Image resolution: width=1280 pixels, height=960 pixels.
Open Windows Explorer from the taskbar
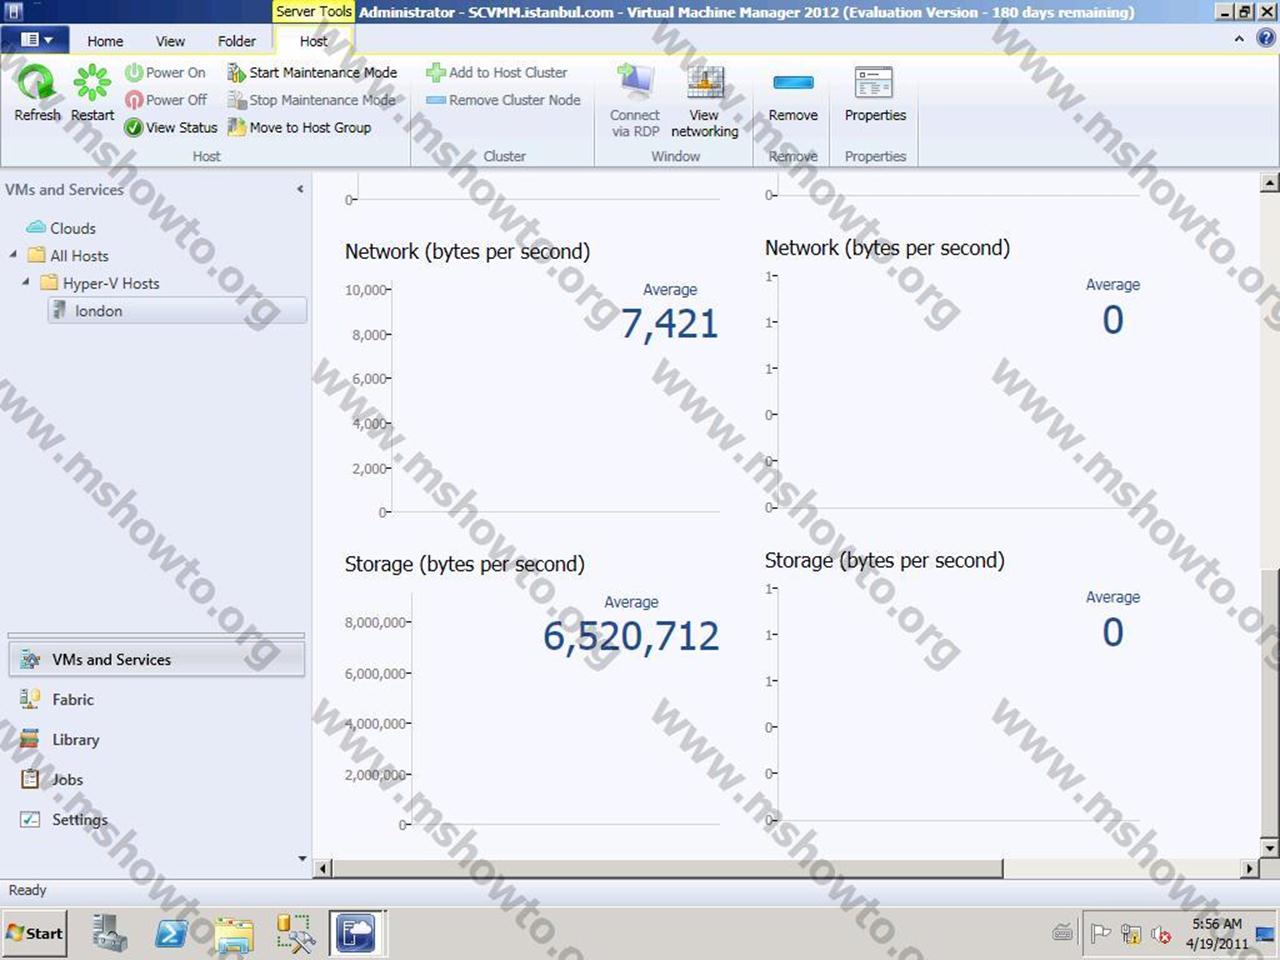(x=234, y=933)
